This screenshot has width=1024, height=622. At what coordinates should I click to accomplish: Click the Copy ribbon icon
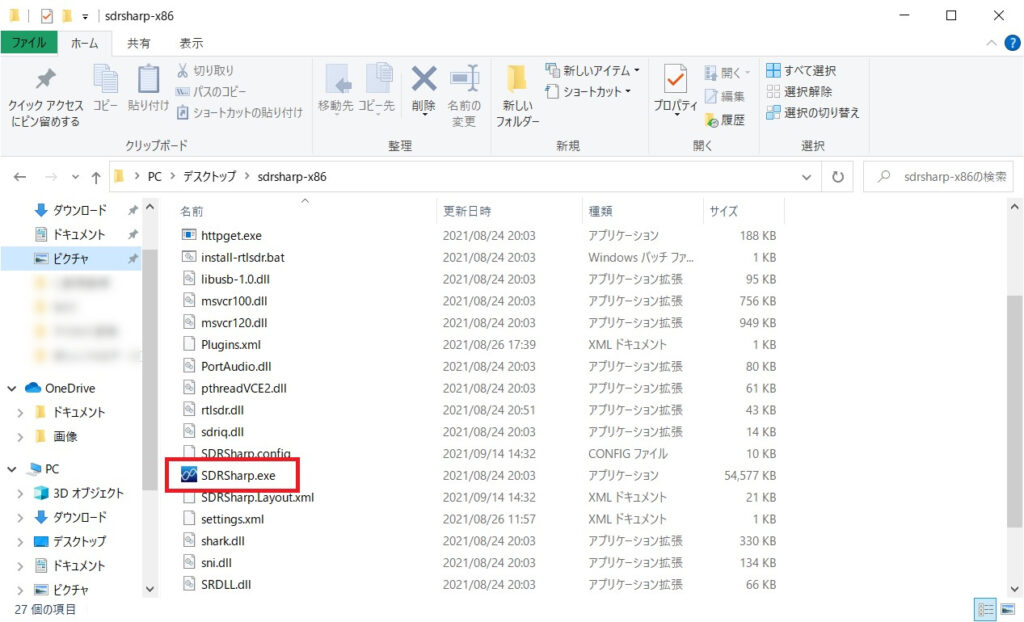(x=105, y=88)
